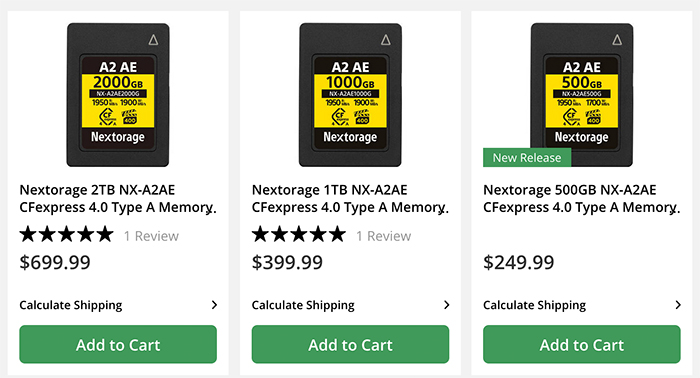
Task: Open the 500GB memory card product image
Action: (x=582, y=95)
